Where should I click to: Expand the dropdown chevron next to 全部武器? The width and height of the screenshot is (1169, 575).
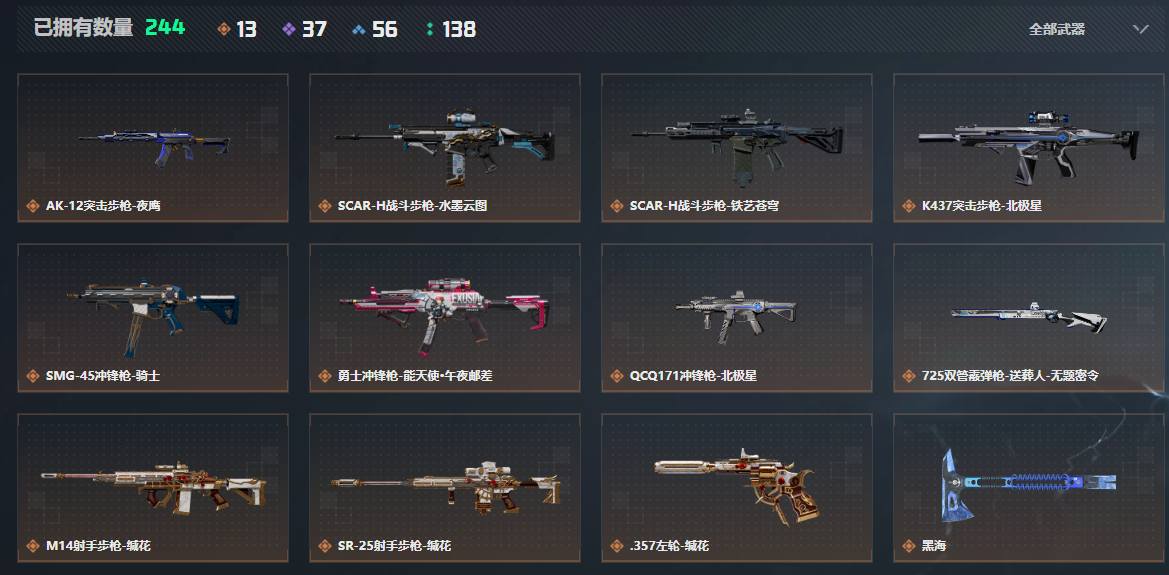1141,29
